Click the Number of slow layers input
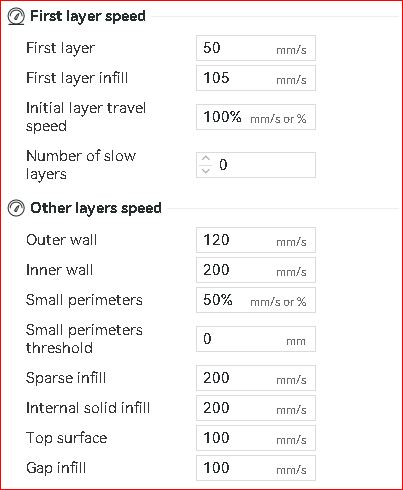This screenshot has height=490, width=403. click(x=256, y=165)
